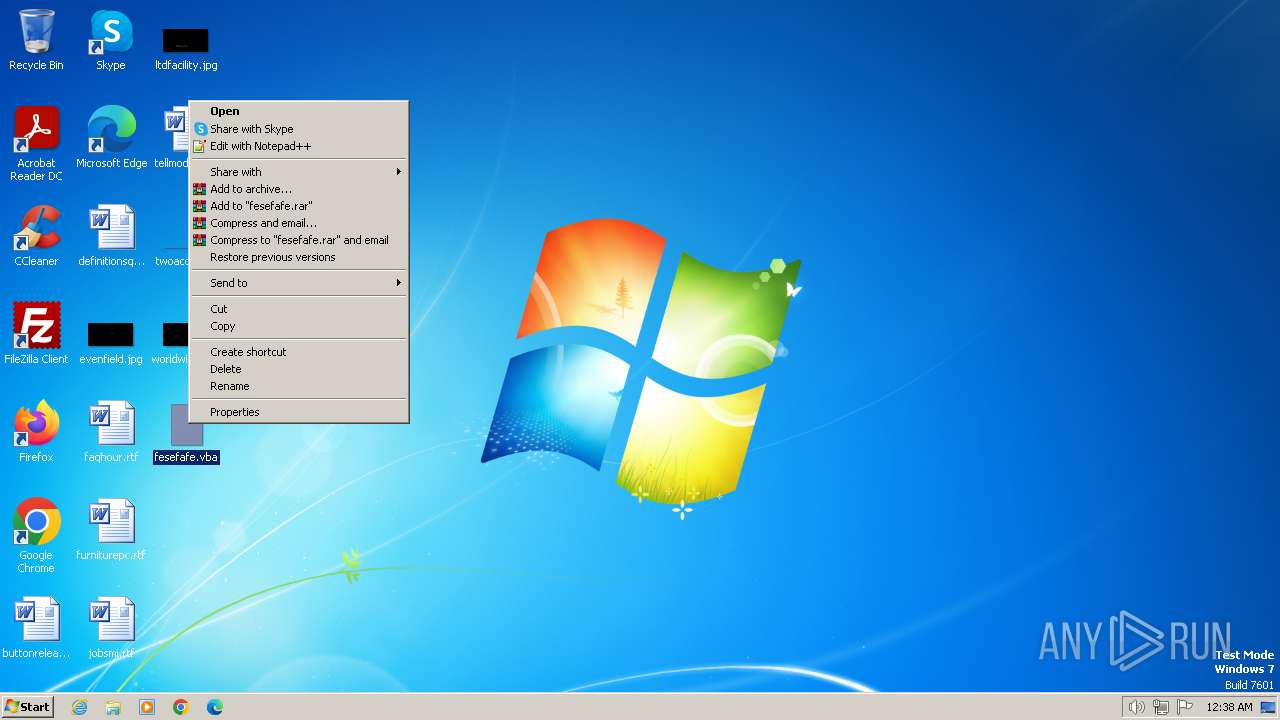Click the clock showing 12:38 AM

coord(1229,707)
